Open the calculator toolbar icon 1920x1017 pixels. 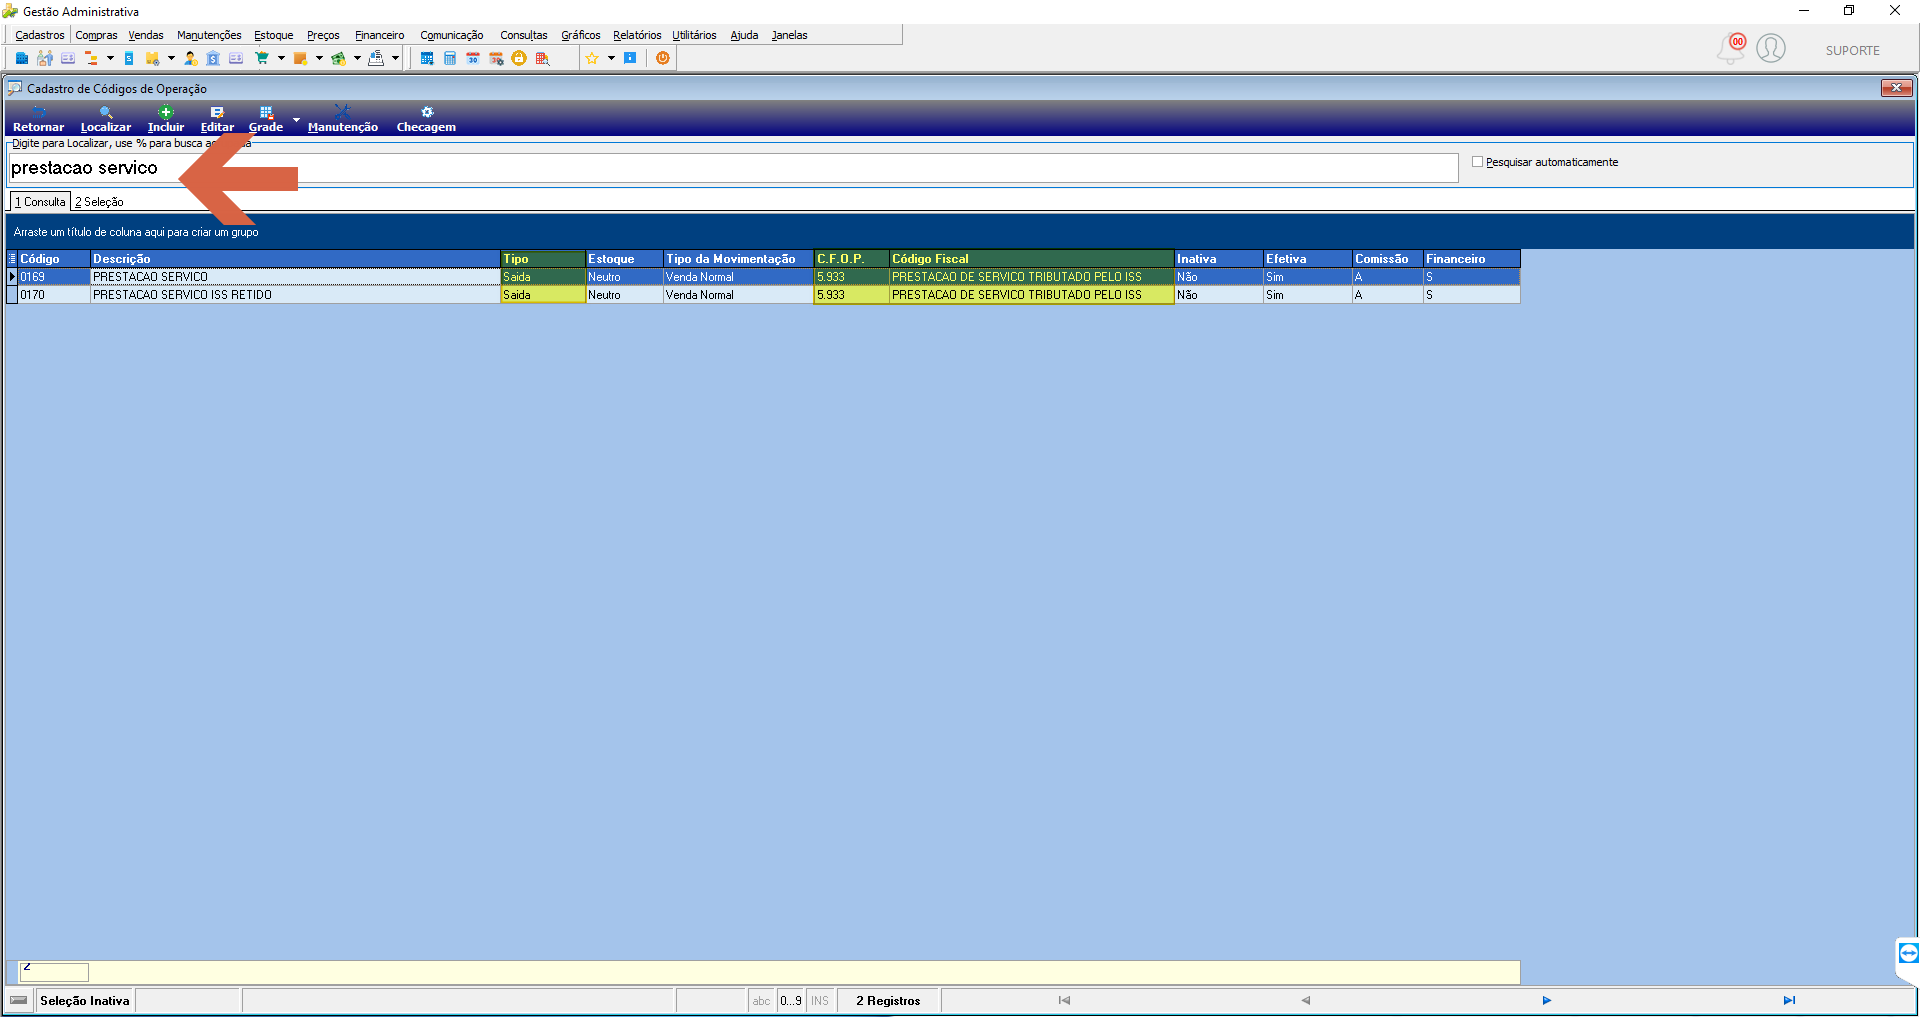pyautogui.click(x=450, y=58)
